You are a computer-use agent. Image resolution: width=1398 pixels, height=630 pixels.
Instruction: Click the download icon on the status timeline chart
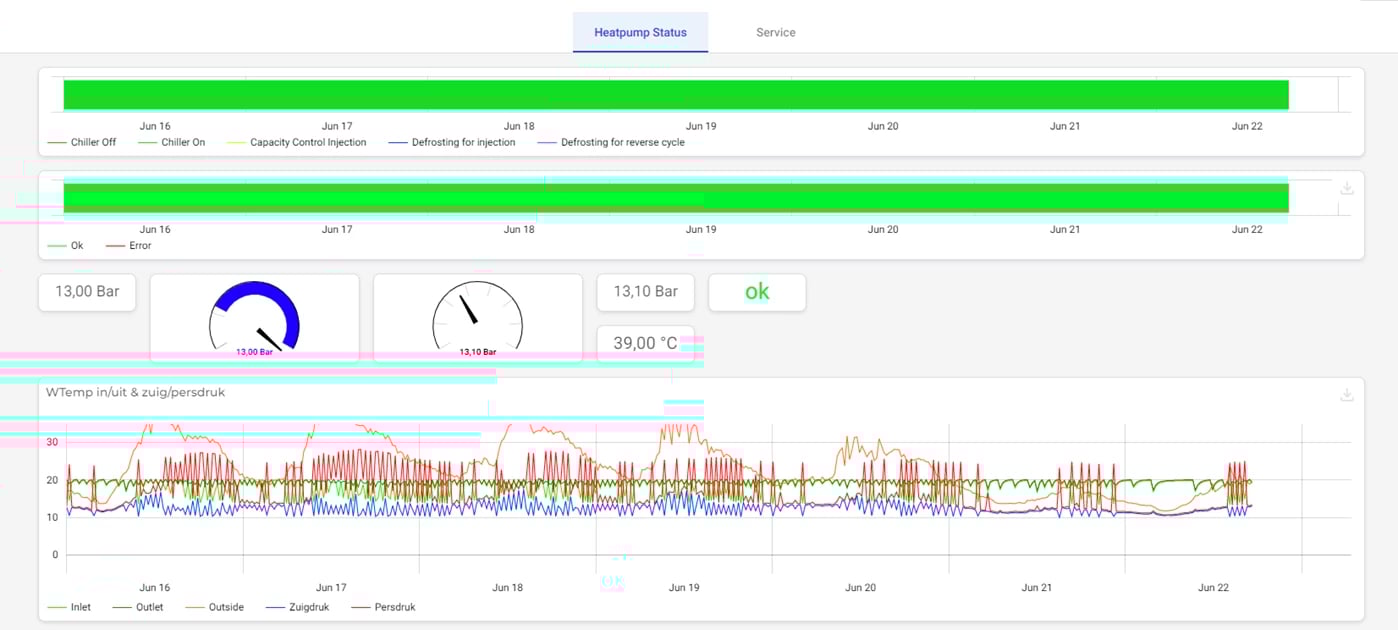point(1347,187)
